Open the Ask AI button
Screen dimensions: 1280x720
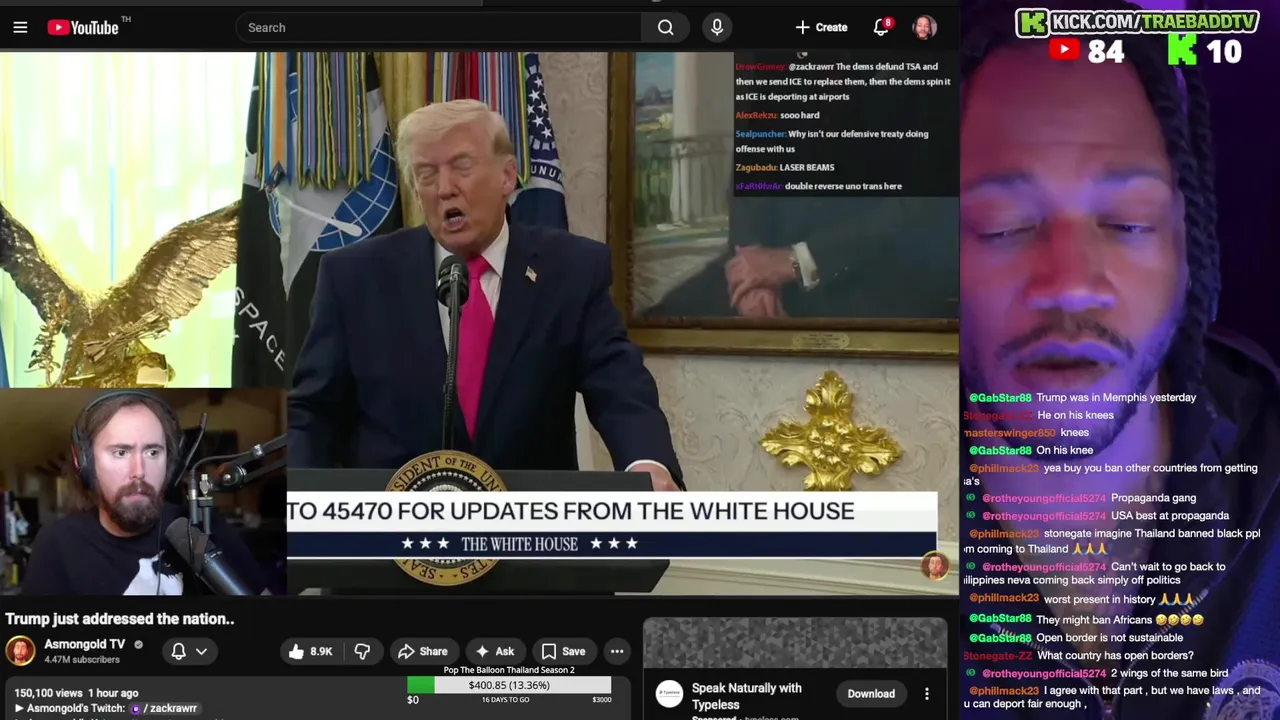click(x=495, y=651)
